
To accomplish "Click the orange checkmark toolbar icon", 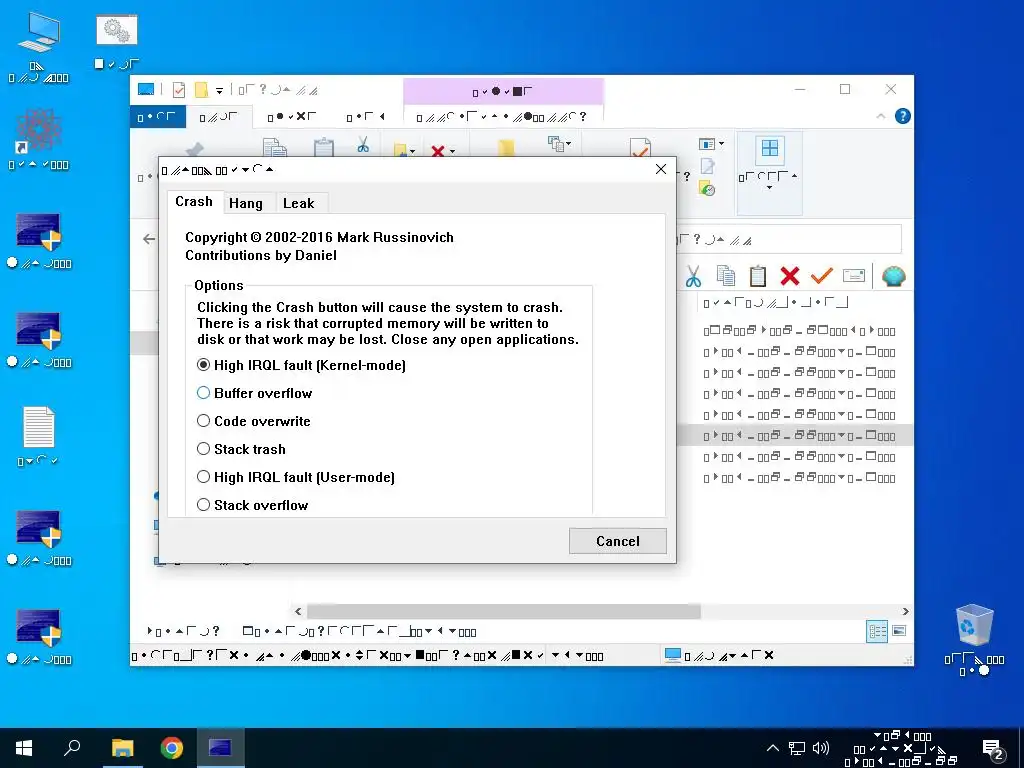I will click(822, 276).
